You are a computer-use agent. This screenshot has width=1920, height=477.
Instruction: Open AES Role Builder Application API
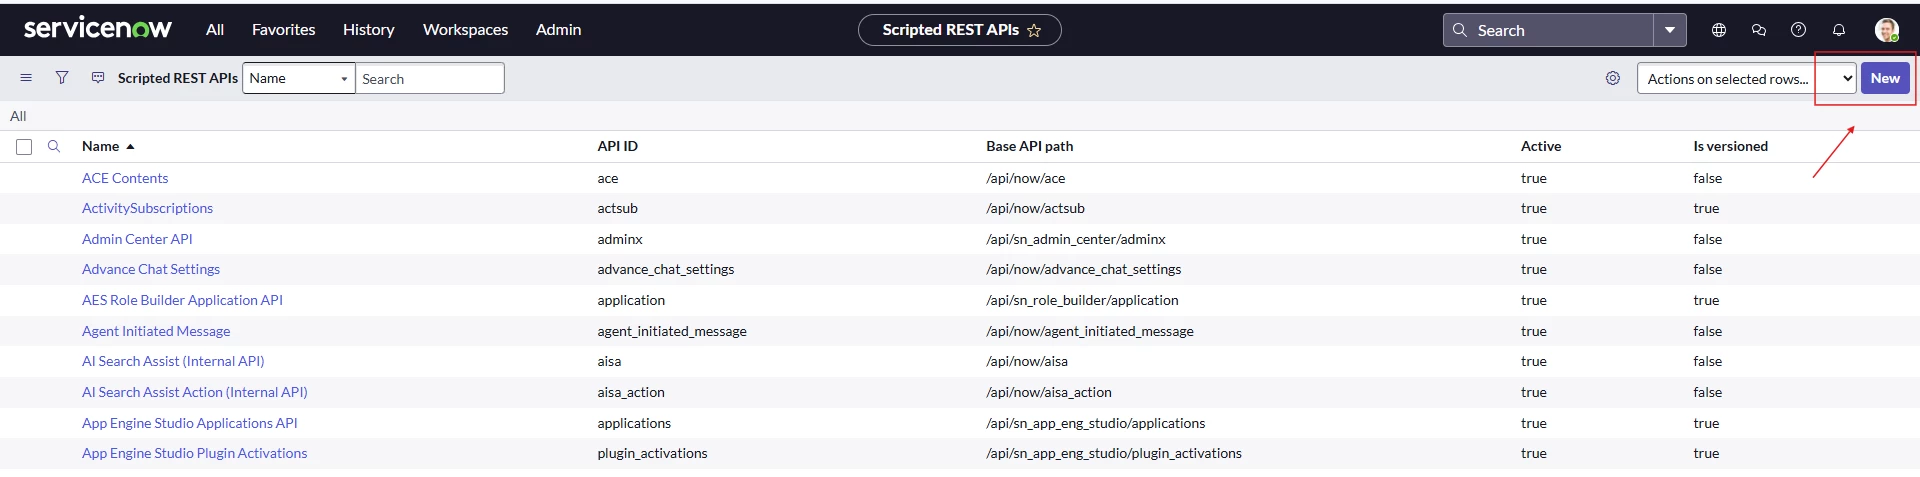(182, 300)
